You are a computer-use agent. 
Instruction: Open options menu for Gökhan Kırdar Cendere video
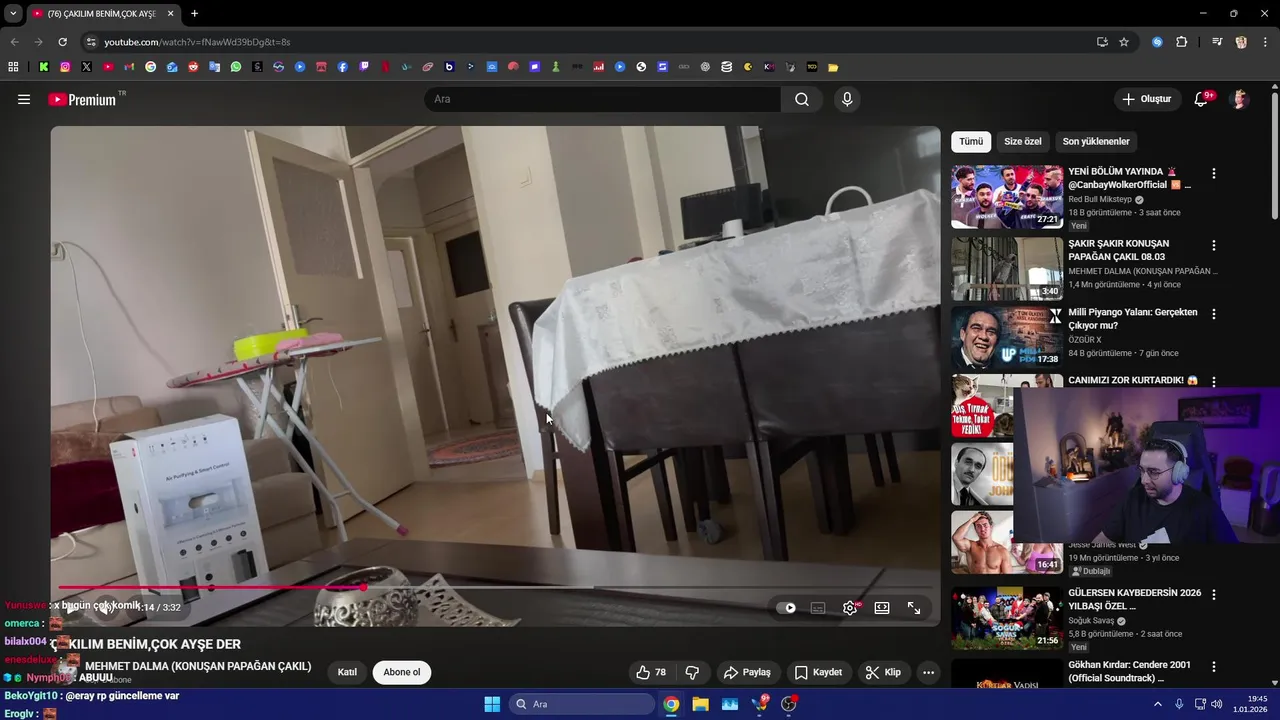tap(1214, 666)
